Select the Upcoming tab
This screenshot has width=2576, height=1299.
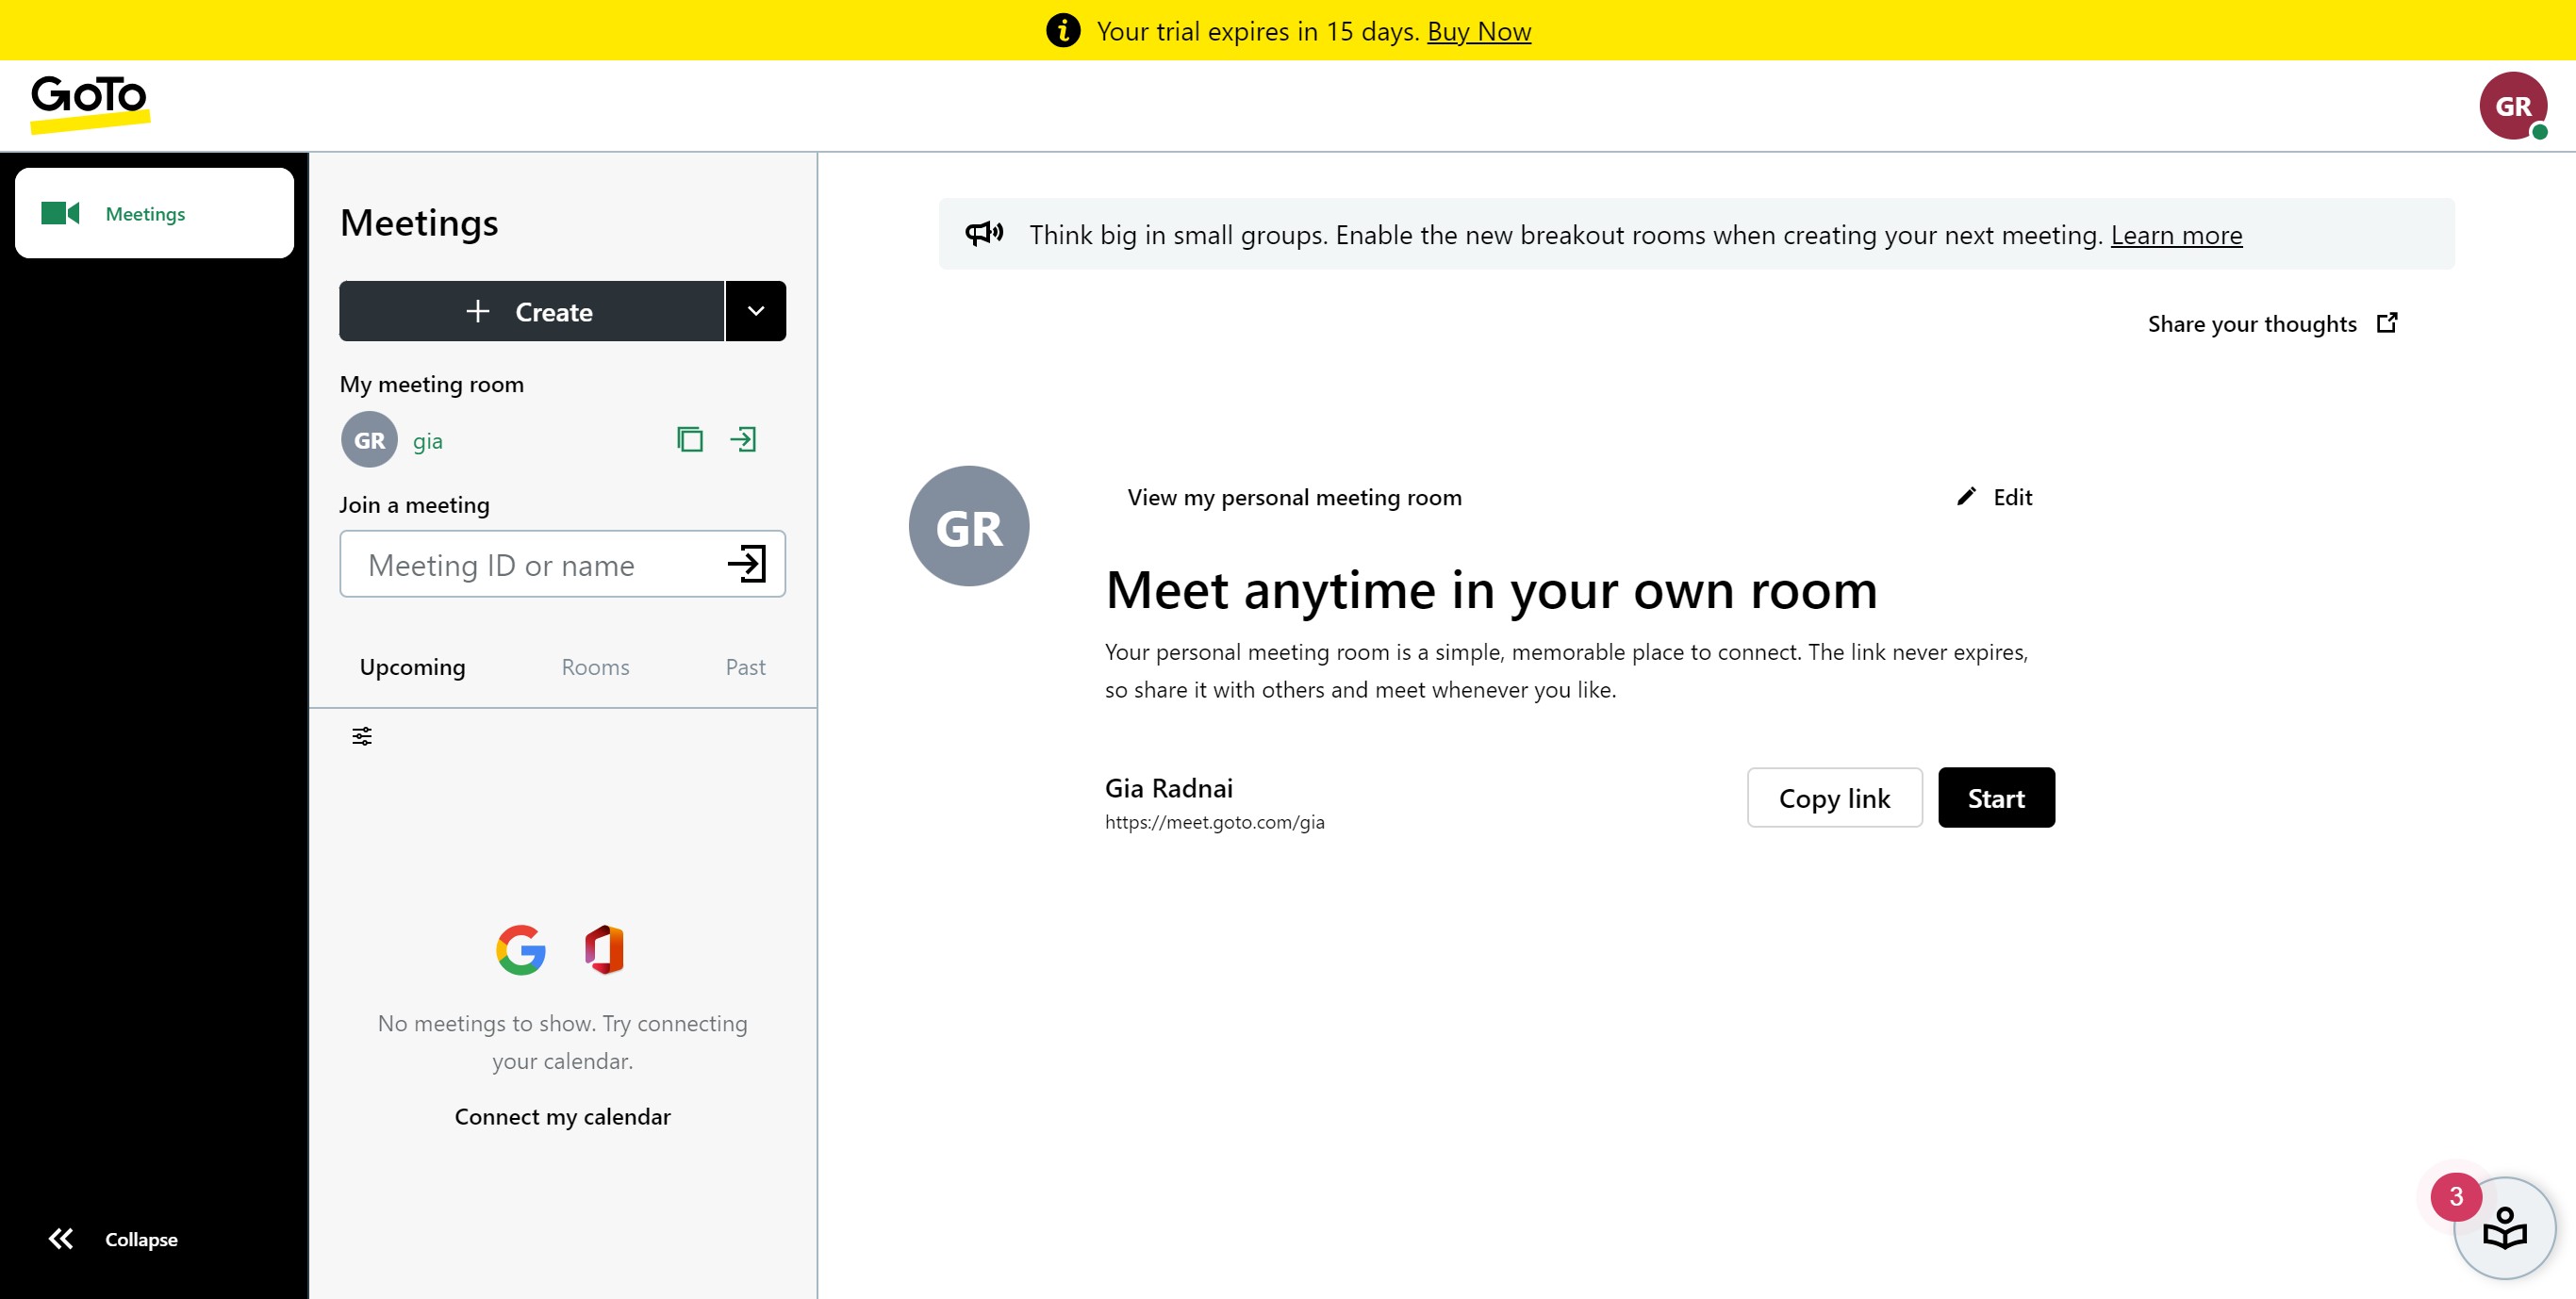[412, 667]
